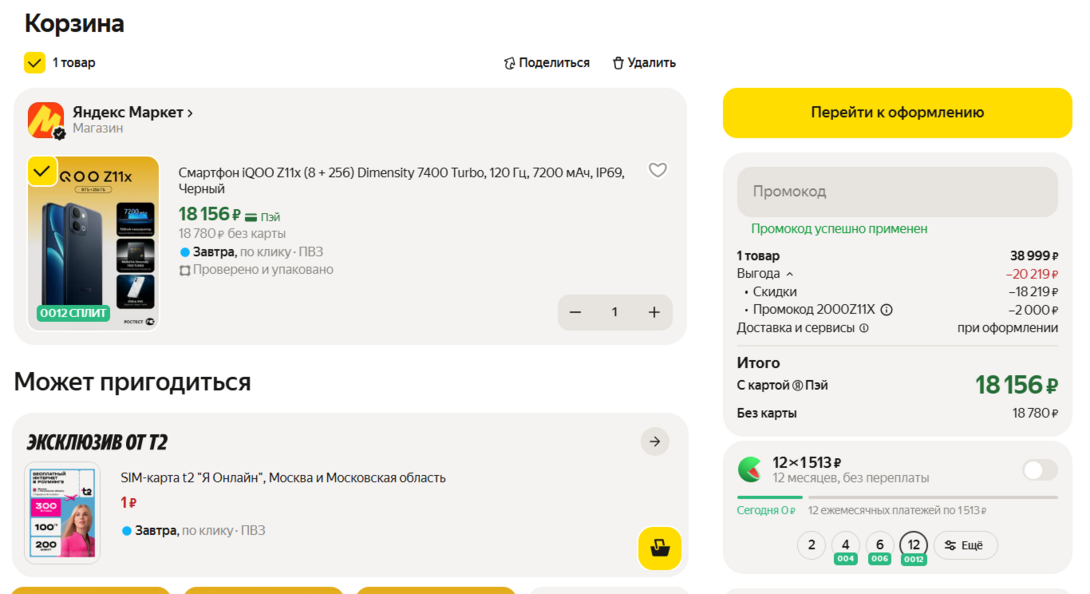Screen dimensions: 1090x594
Task: Open SIM-карта t2 product thumbnail
Action: coord(63,513)
